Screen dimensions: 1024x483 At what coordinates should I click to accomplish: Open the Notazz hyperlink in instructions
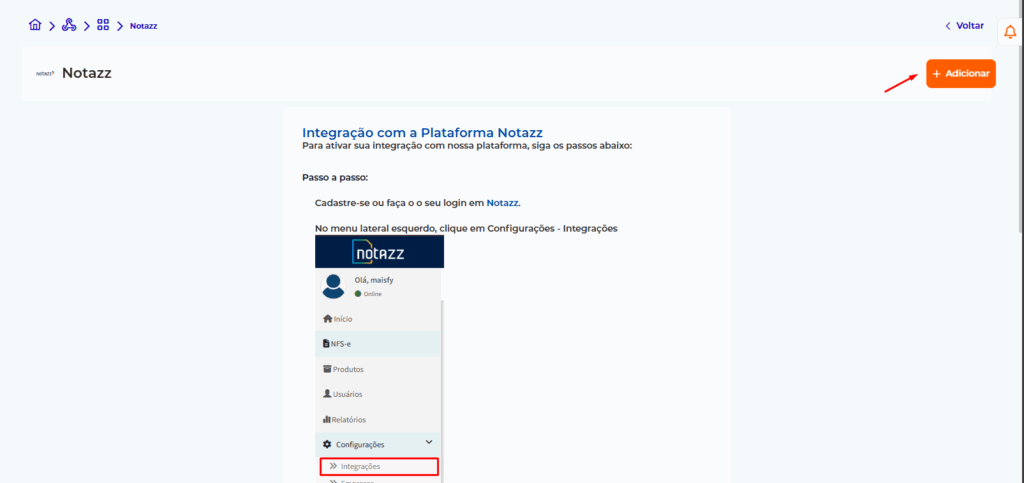click(502, 203)
